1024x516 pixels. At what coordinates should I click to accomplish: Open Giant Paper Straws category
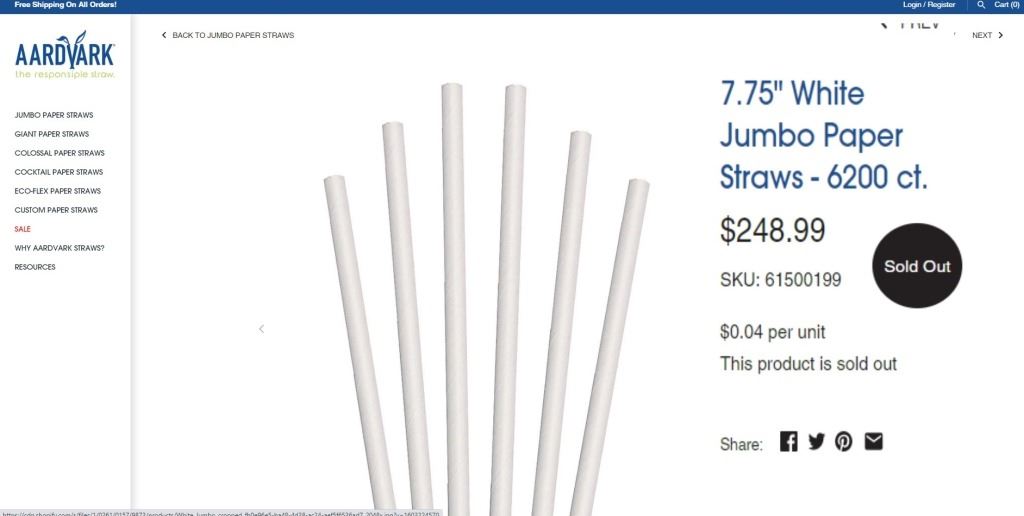click(52, 134)
